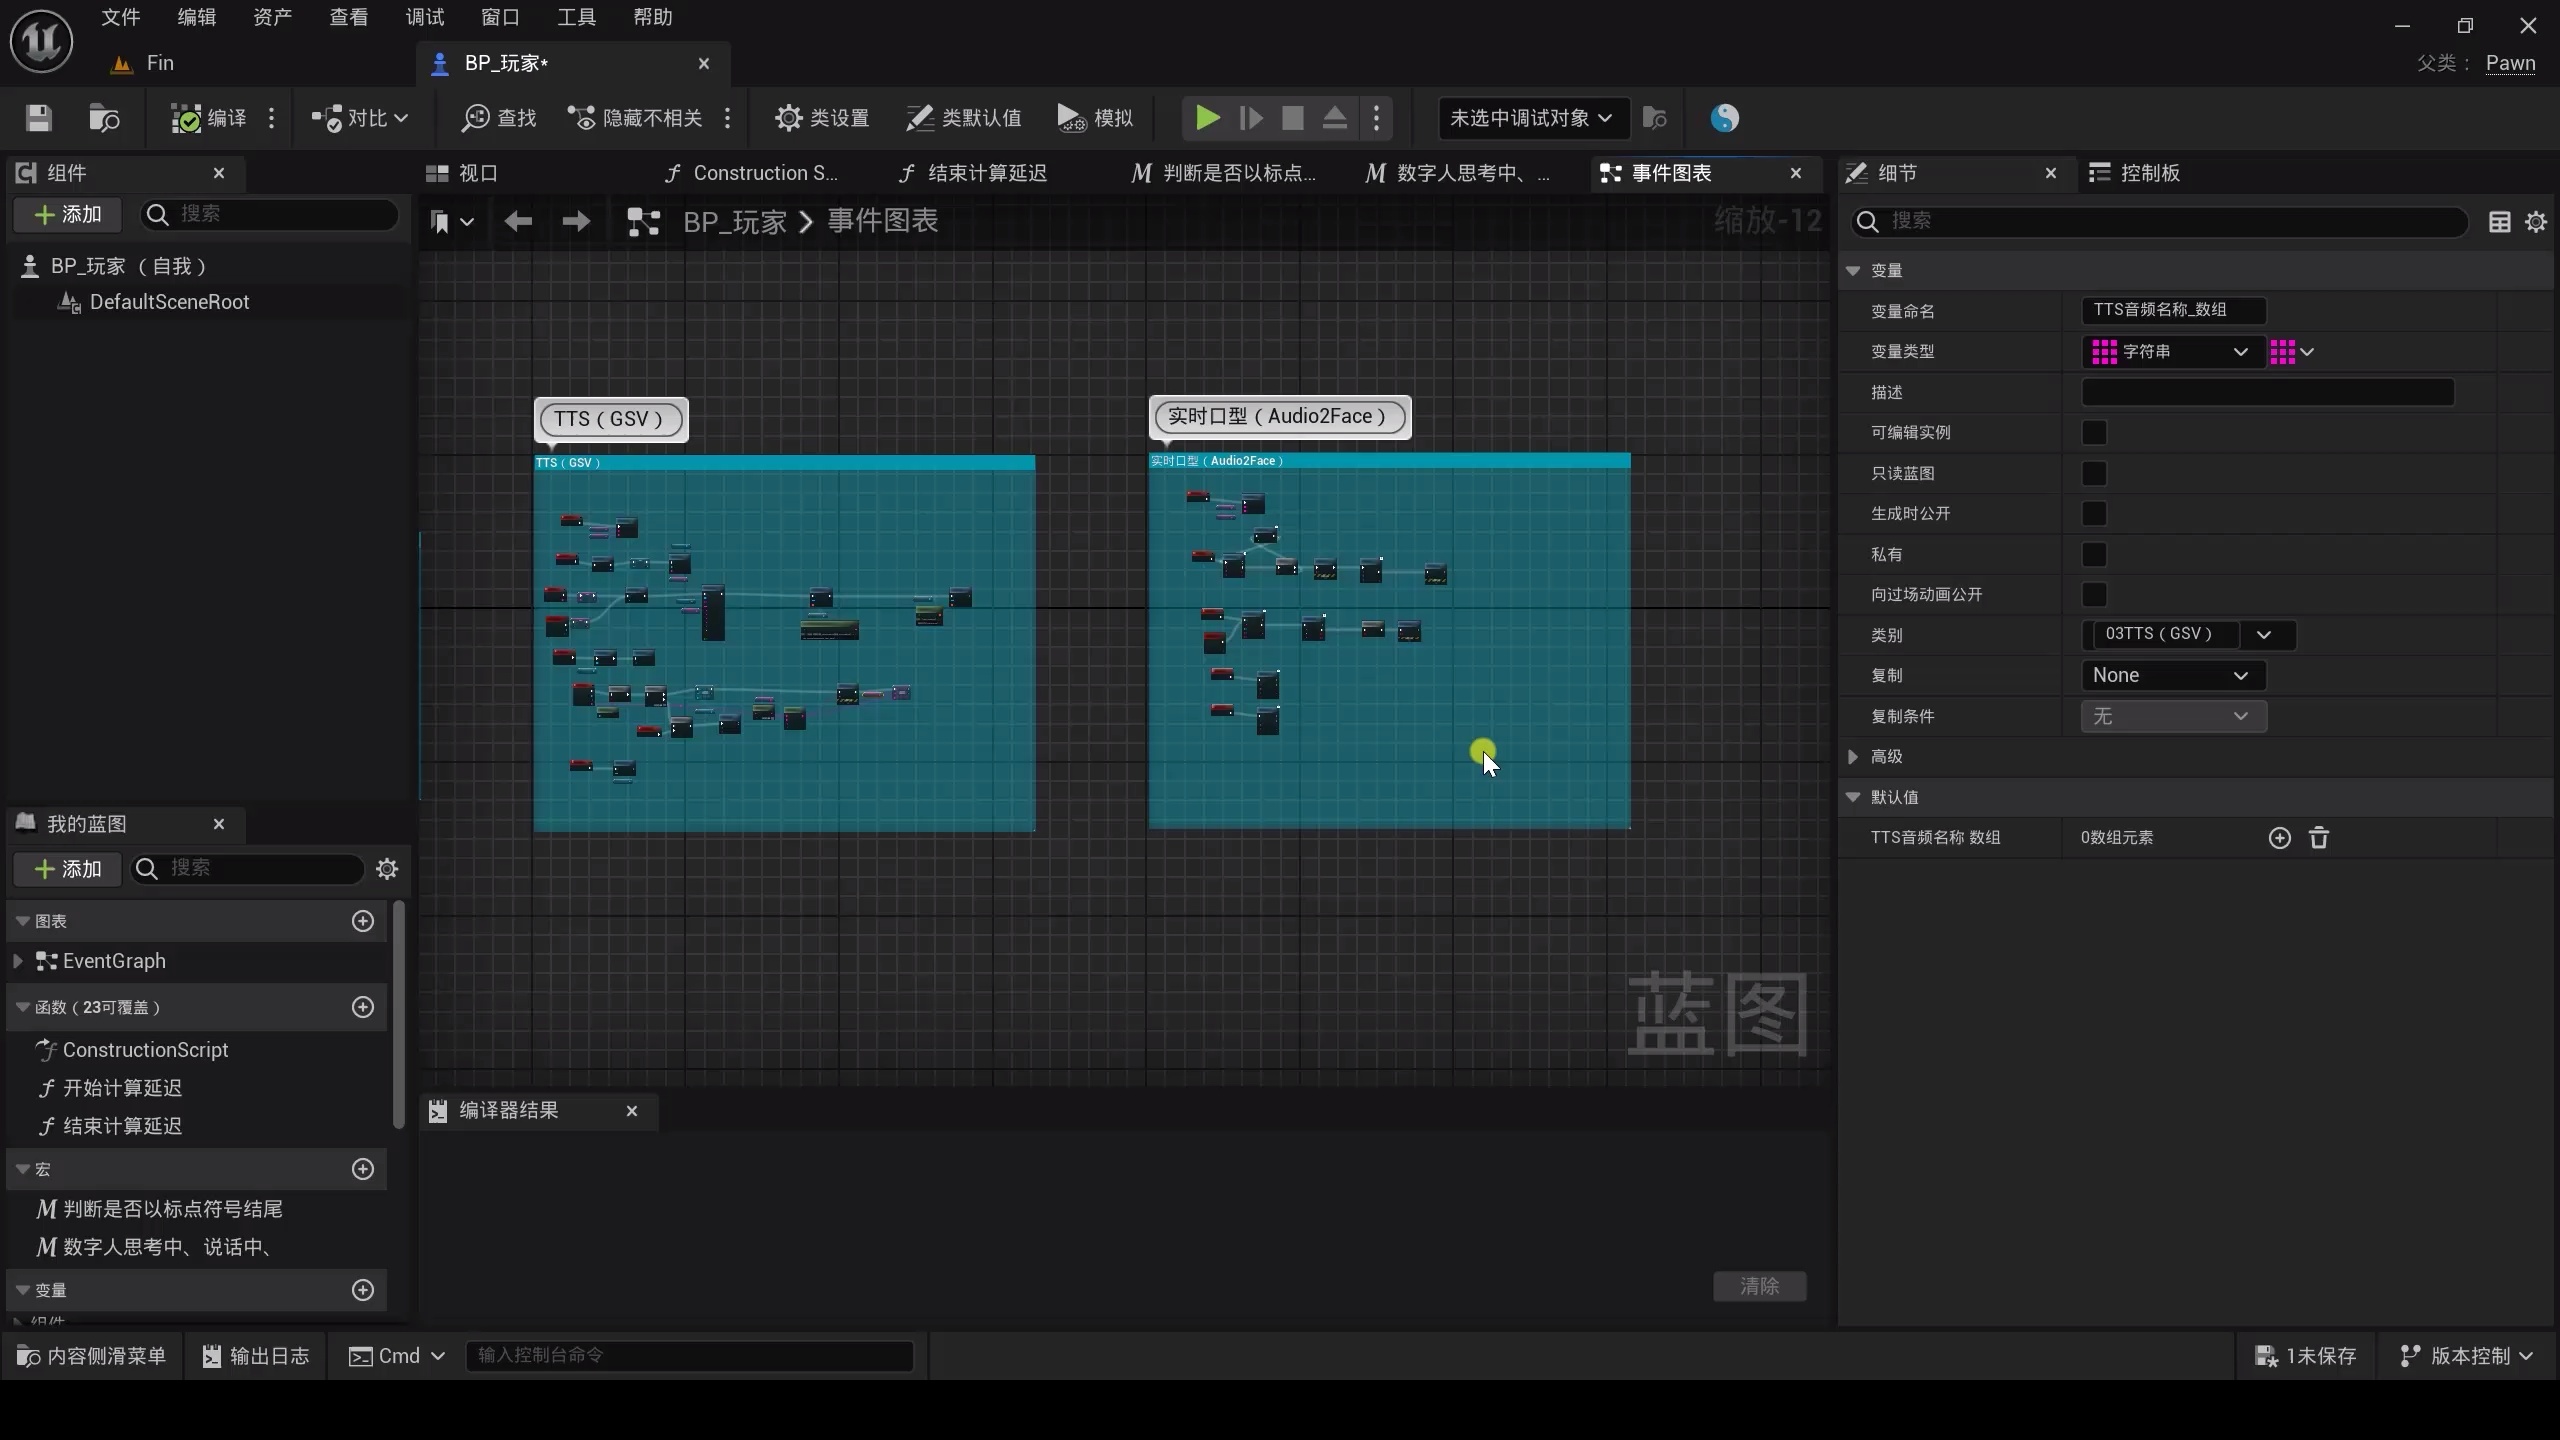Click the My Blueprint settings gear
The width and height of the screenshot is (2560, 1440).
[x=387, y=869]
